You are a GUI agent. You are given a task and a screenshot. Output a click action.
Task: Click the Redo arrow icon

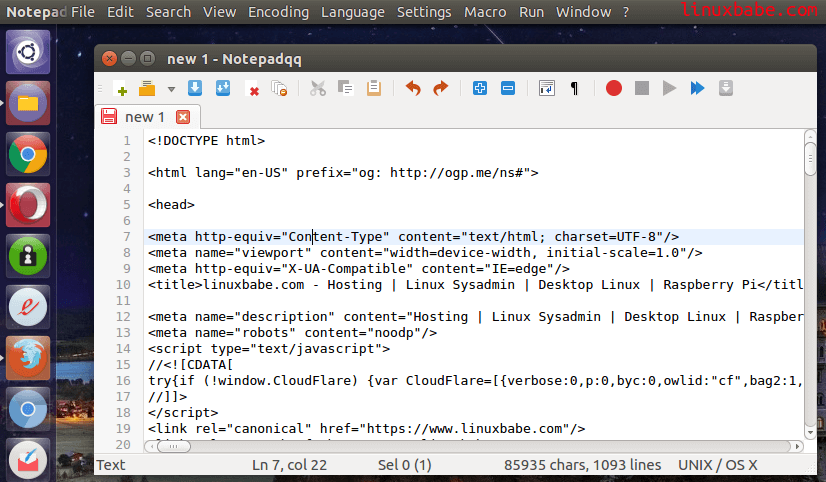pyautogui.click(x=440, y=89)
